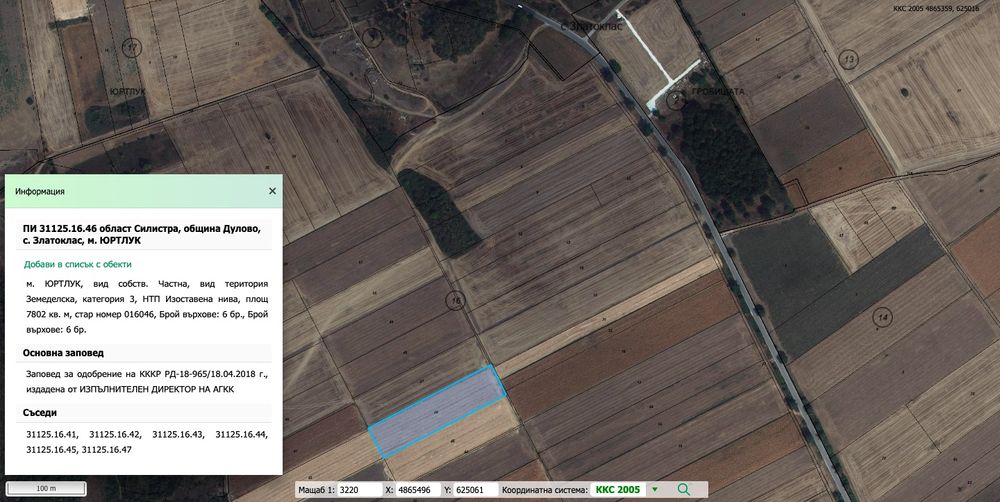Click neighbor parcel '31125.16.45' text
Screen dimensions: 1000x502
coord(52,450)
